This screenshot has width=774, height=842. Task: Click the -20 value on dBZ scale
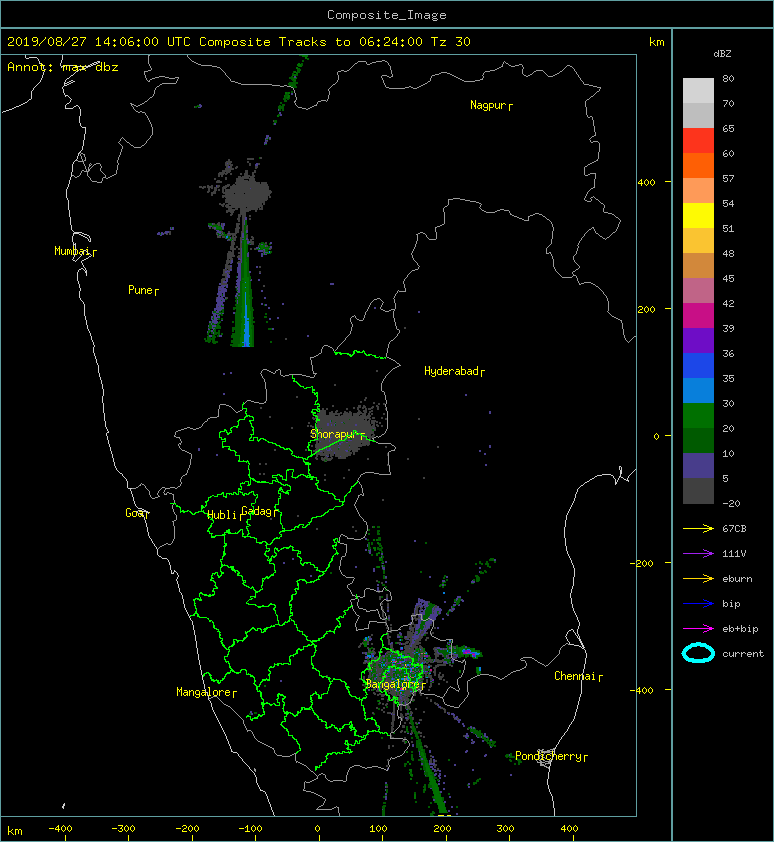pos(732,504)
